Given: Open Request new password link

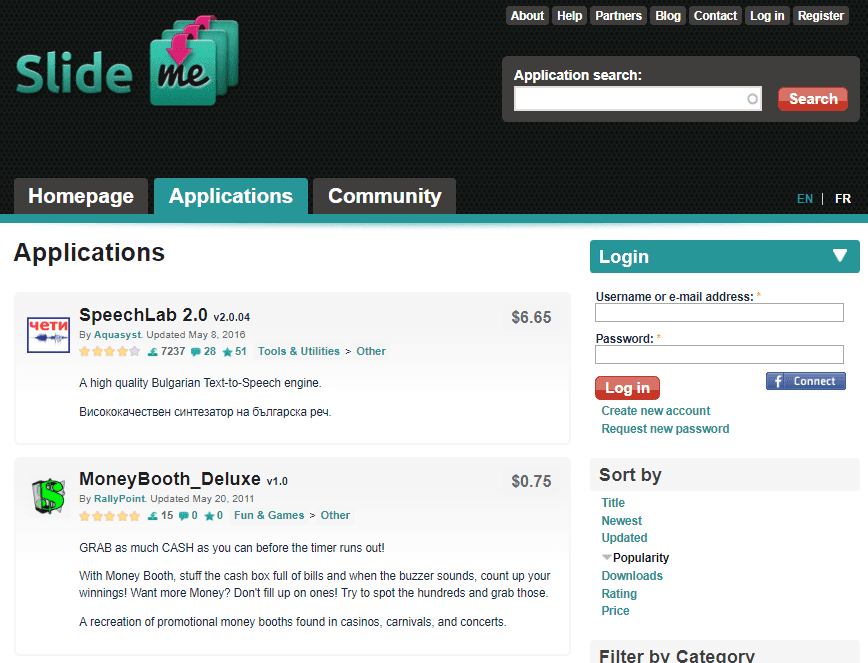Looking at the screenshot, I should [665, 429].
